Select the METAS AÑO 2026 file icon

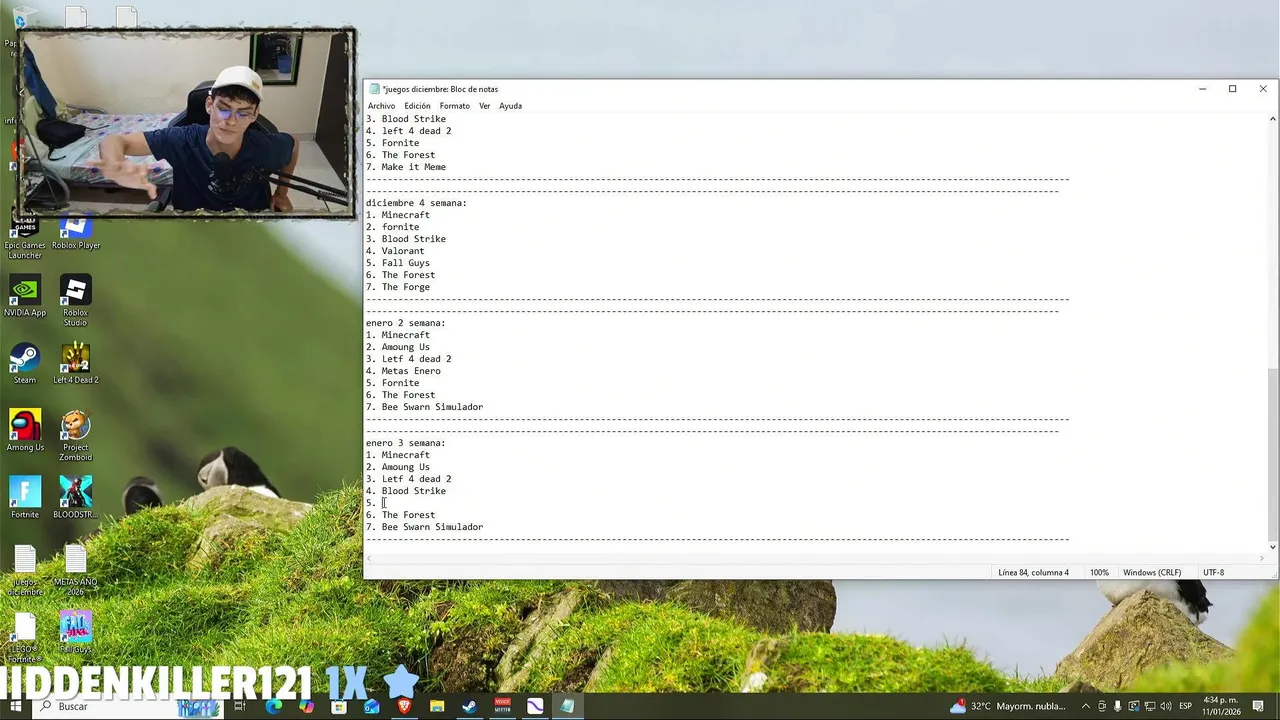point(76,570)
